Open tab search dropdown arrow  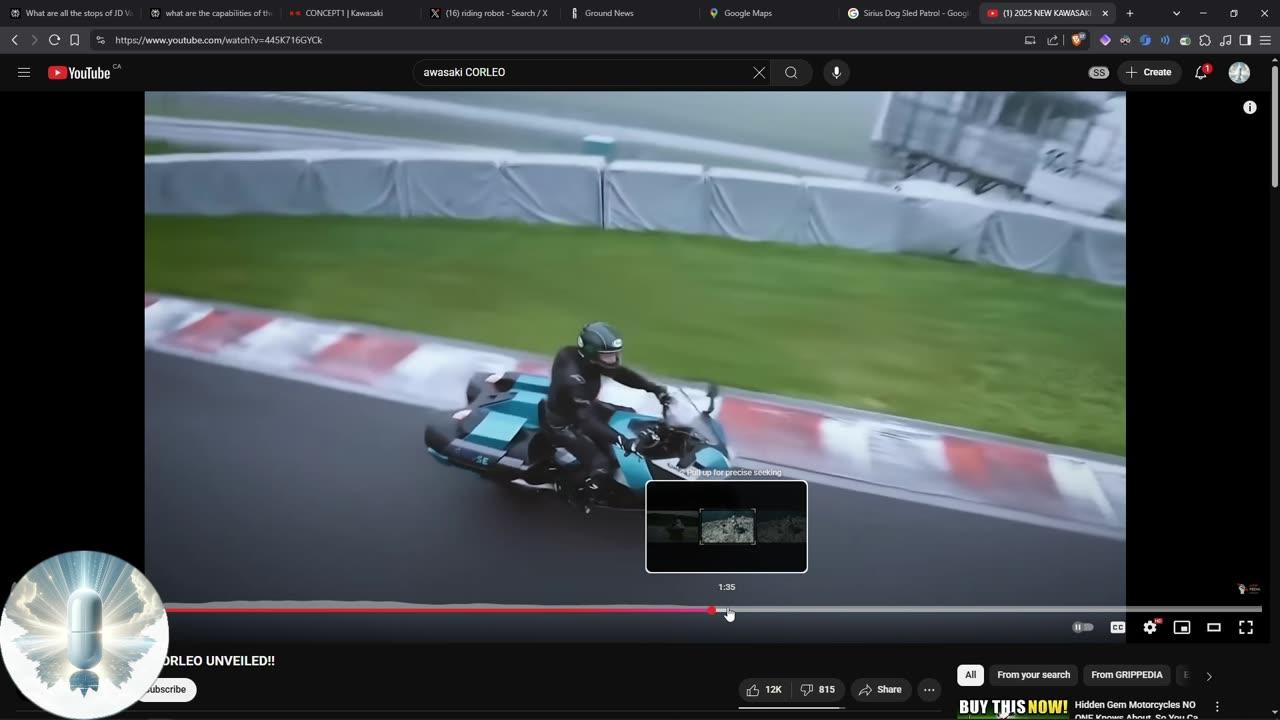click(1176, 13)
